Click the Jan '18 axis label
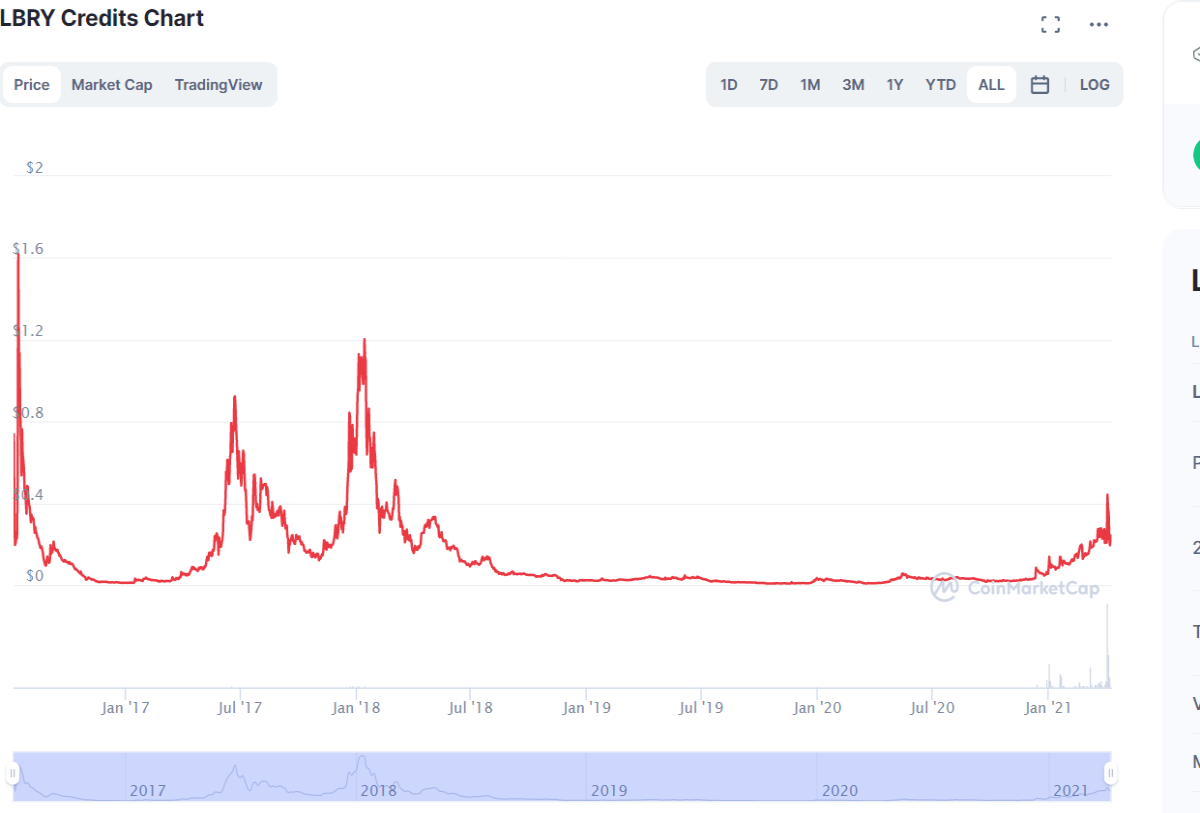Image resolution: width=1200 pixels, height=813 pixels. [x=355, y=708]
